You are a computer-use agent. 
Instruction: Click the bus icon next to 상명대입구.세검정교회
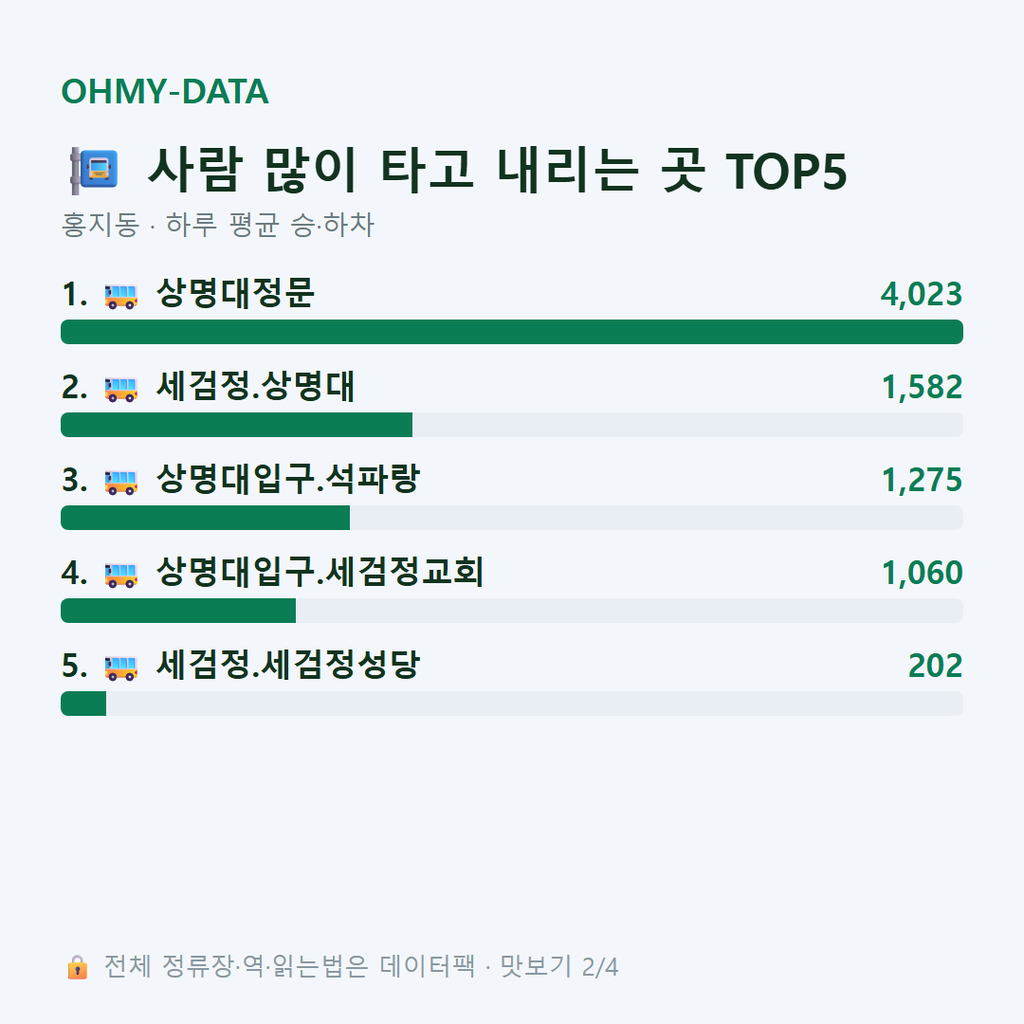point(121,574)
